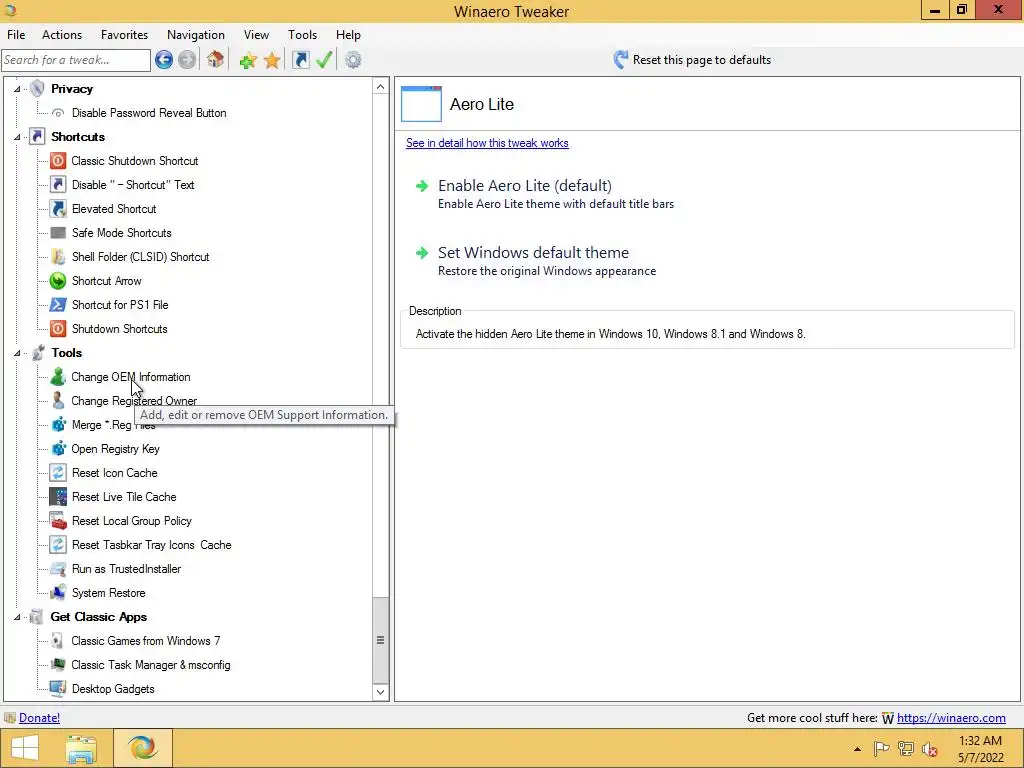The height and width of the screenshot is (768, 1024).
Task: Click the Back navigation arrow button
Action: tap(164, 60)
